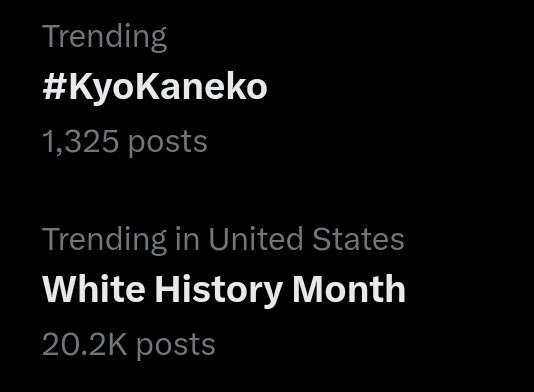Image resolution: width=534 pixels, height=392 pixels.
Task: Tap the White History Month title
Action: point(224,290)
